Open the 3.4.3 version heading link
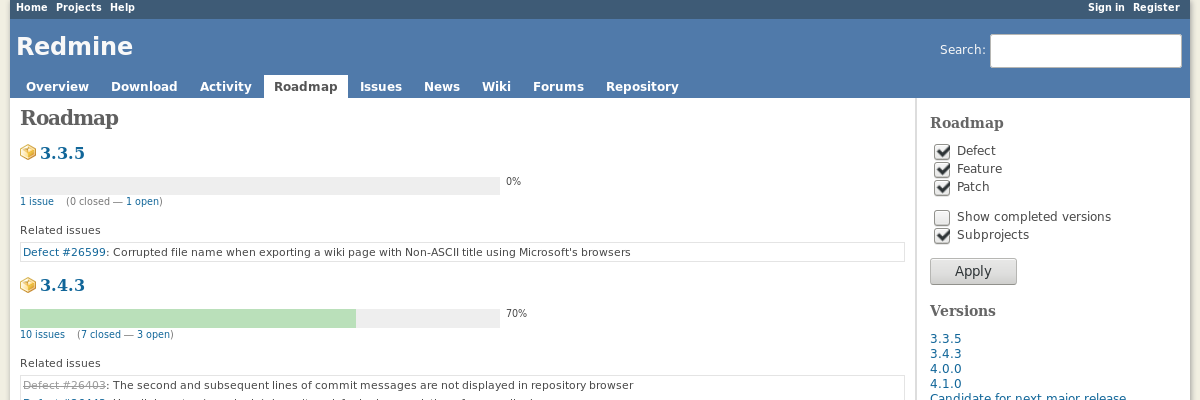 point(62,285)
